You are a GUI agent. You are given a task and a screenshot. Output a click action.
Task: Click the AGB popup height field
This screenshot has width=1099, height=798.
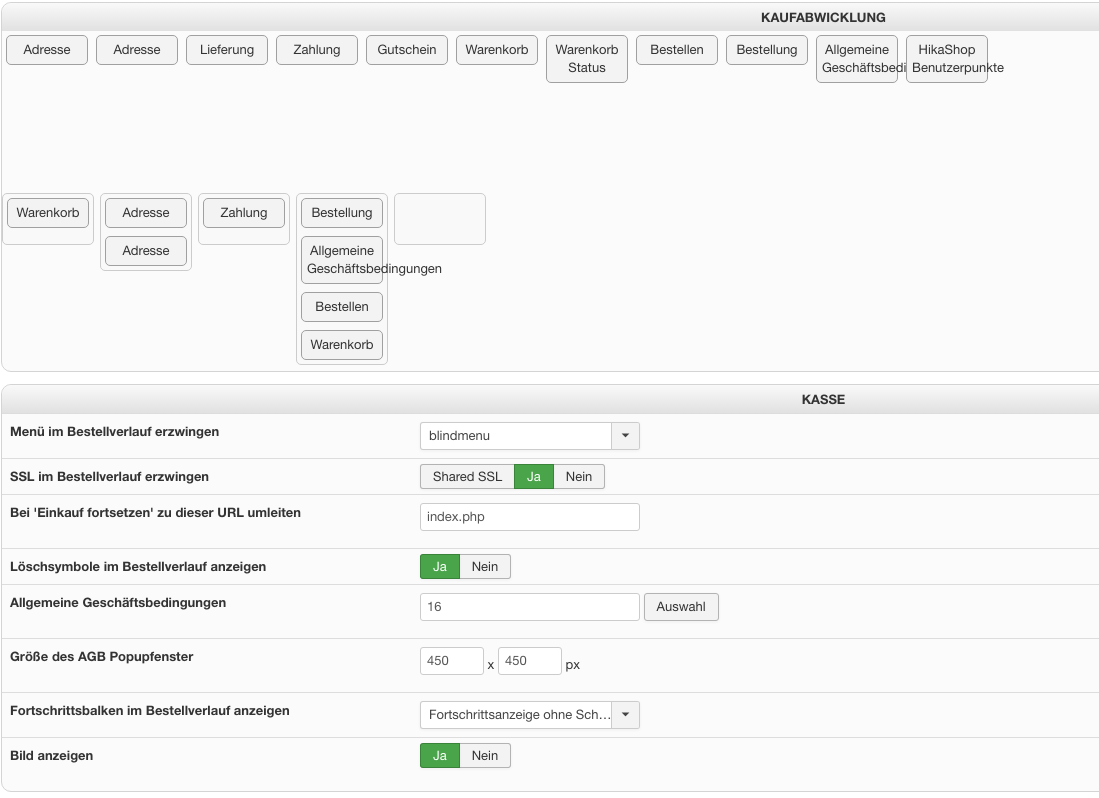pos(529,661)
